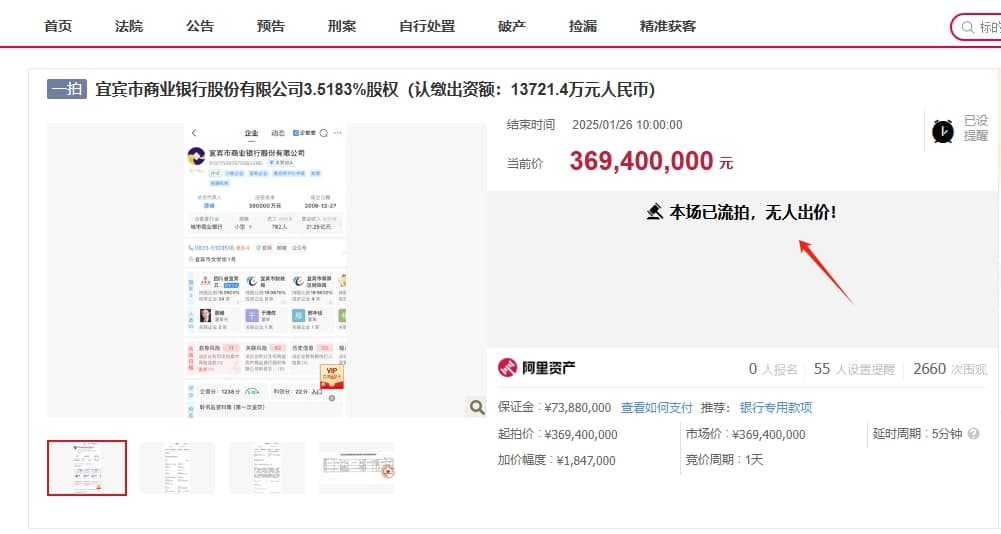Toggle the 已设提醒 reminder setting
This screenshot has width=1001, height=534.
click(975, 128)
